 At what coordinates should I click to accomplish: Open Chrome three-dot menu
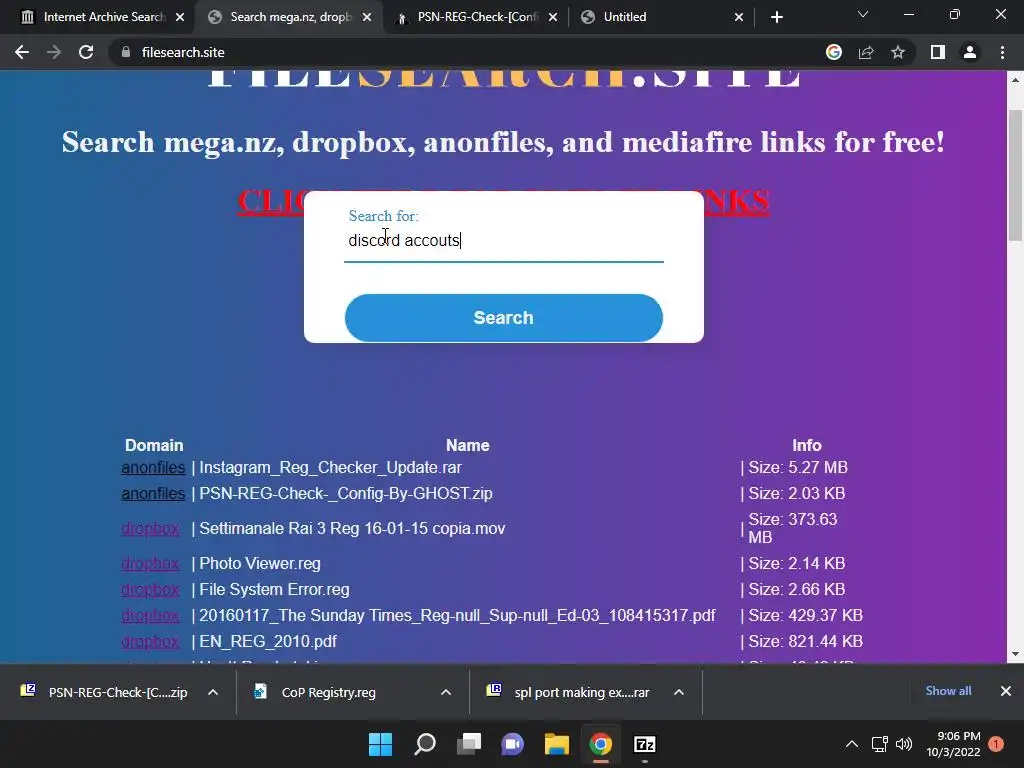[1002, 52]
